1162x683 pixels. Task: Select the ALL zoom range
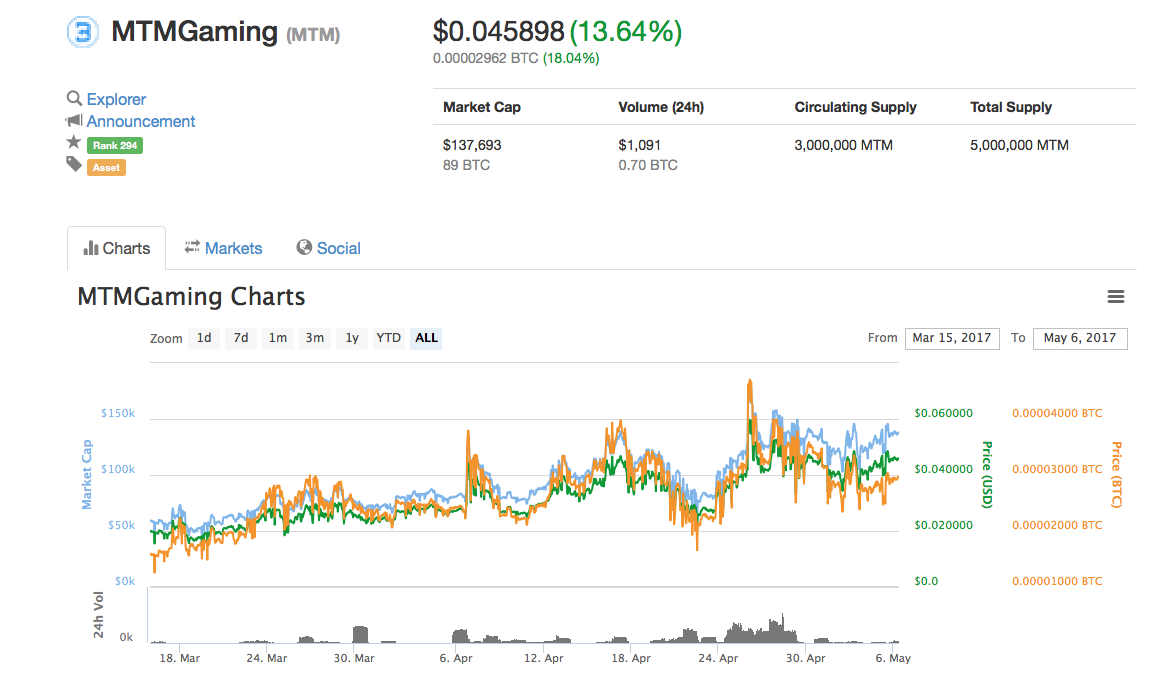click(426, 338)
